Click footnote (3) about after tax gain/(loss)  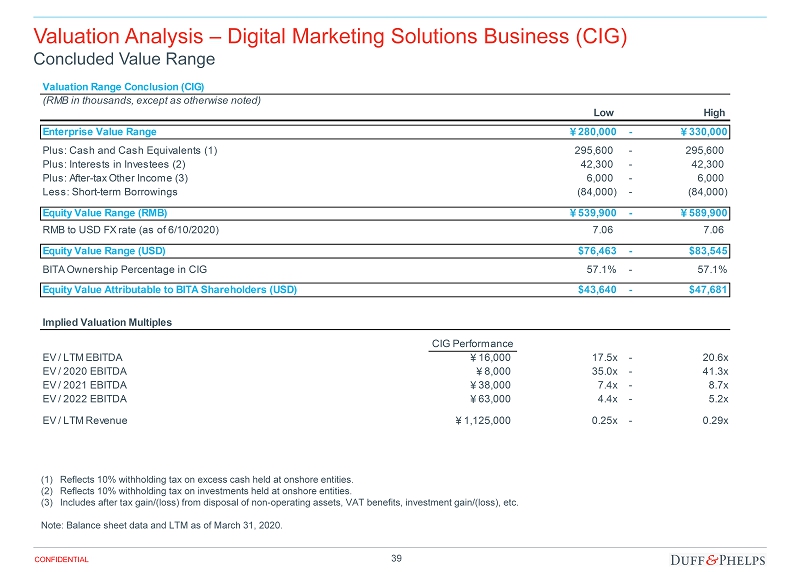point(280,503)
